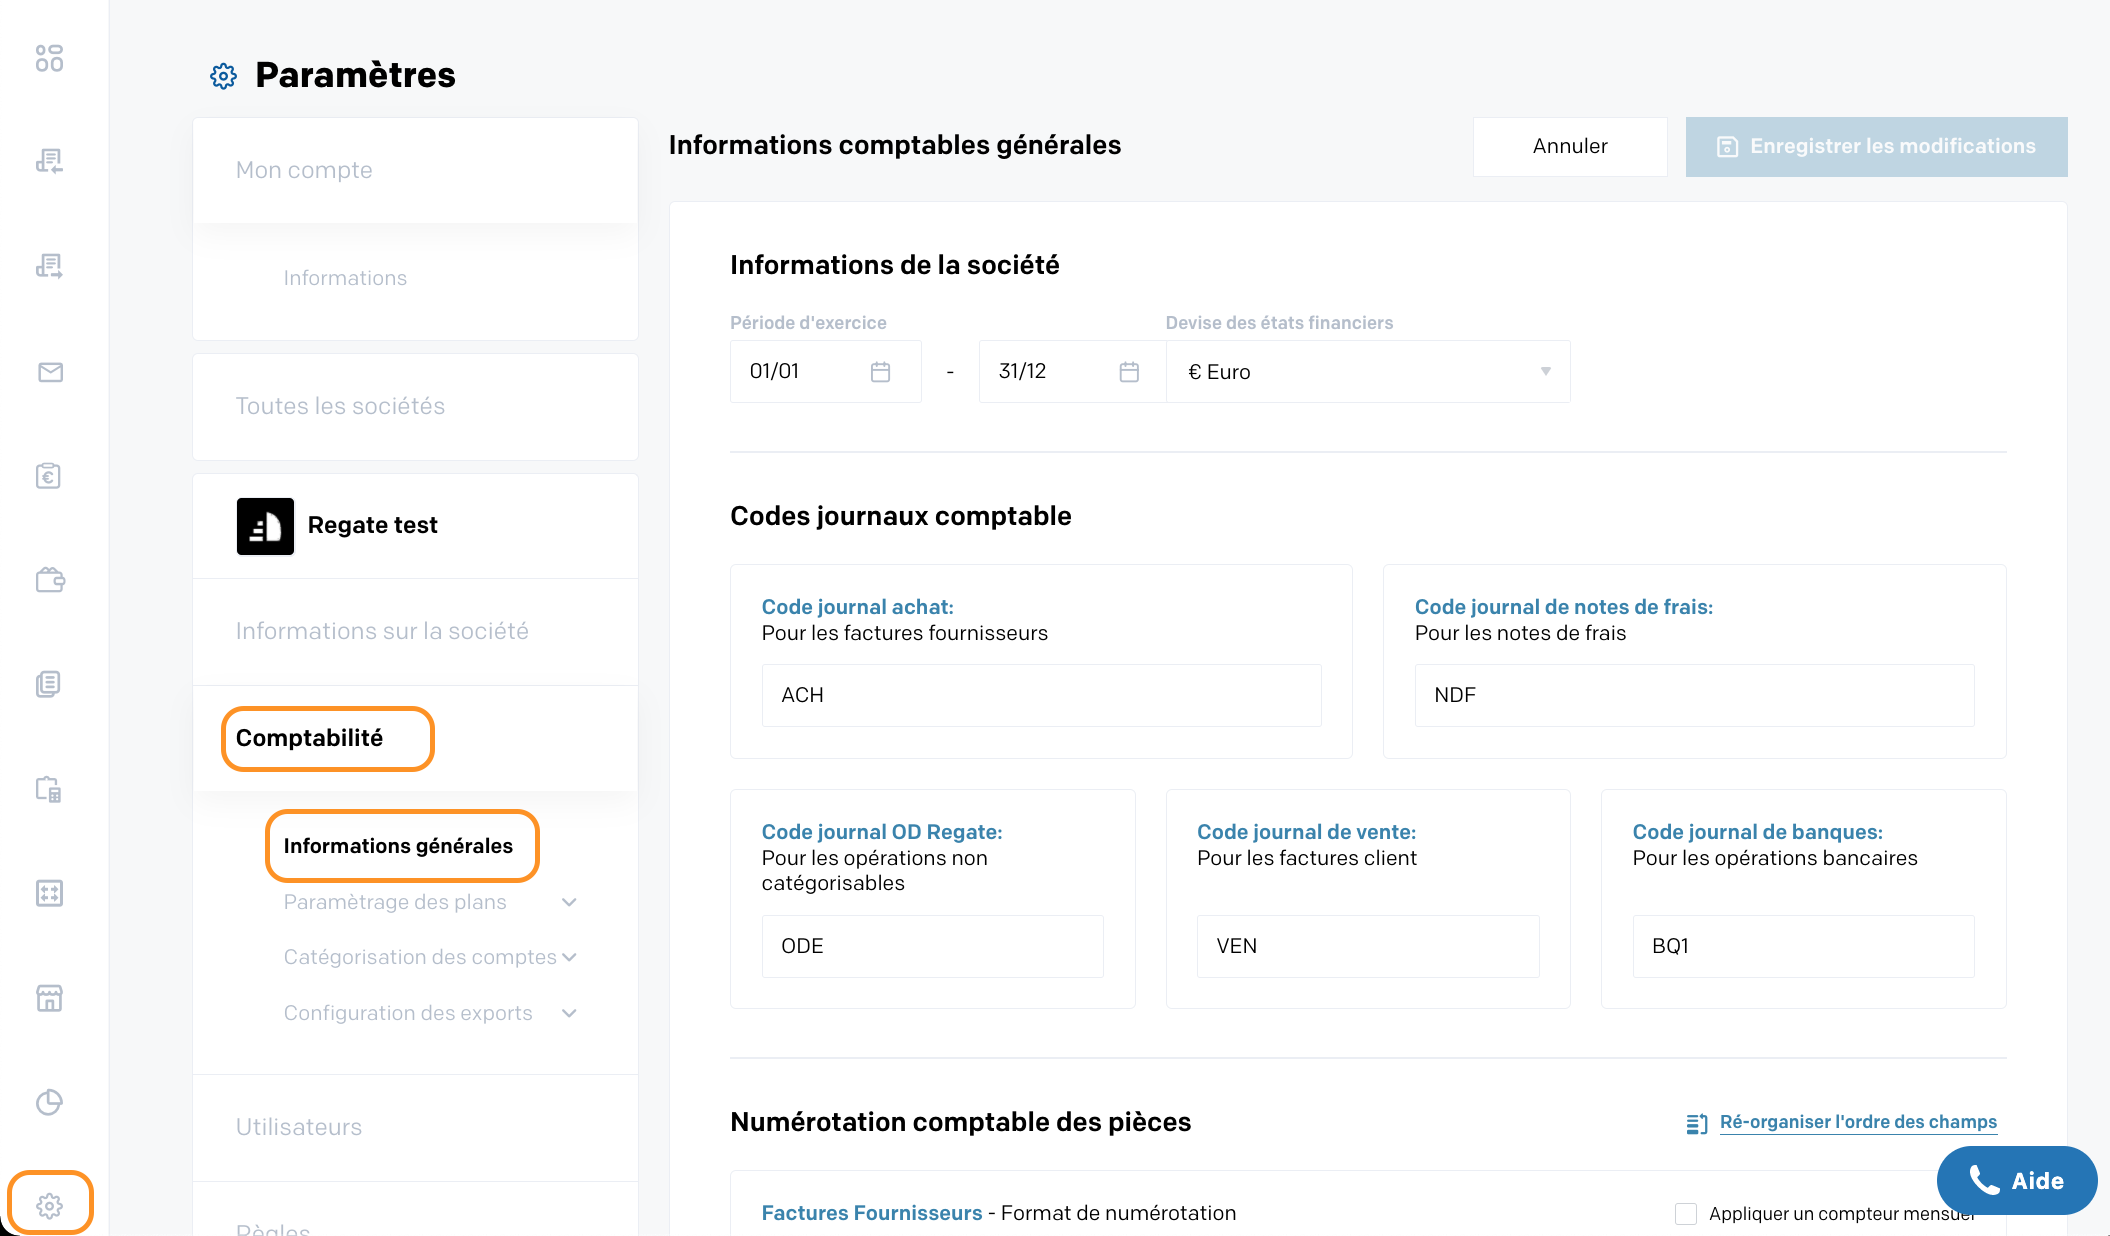Viewport: 2110px width, 1236px height.
Task: Click the pie chart icon in sidebar
Action: click(49, 1102)
